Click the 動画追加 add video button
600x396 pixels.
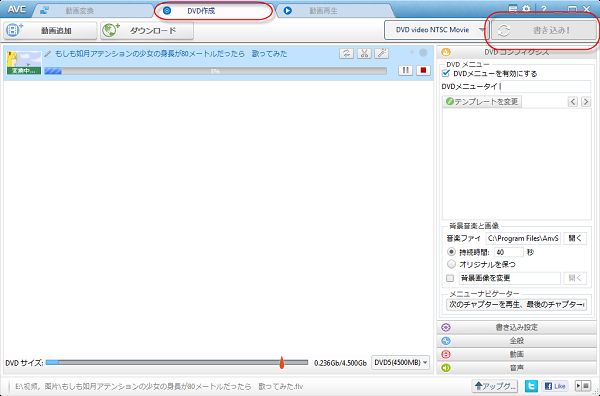point(51,31)
